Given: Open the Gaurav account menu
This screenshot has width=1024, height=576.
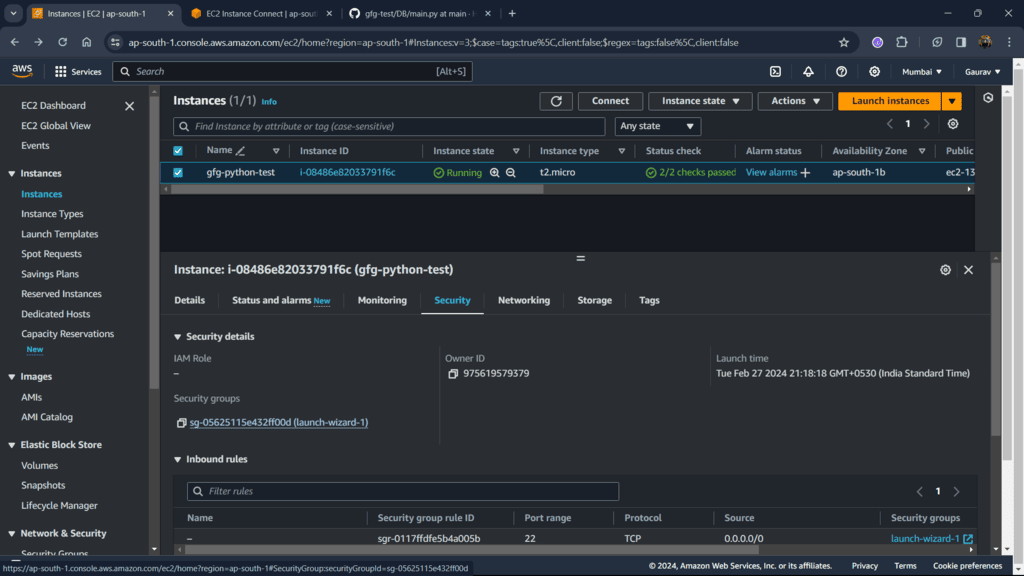Looking at the screenshot, I should [982, 72].
